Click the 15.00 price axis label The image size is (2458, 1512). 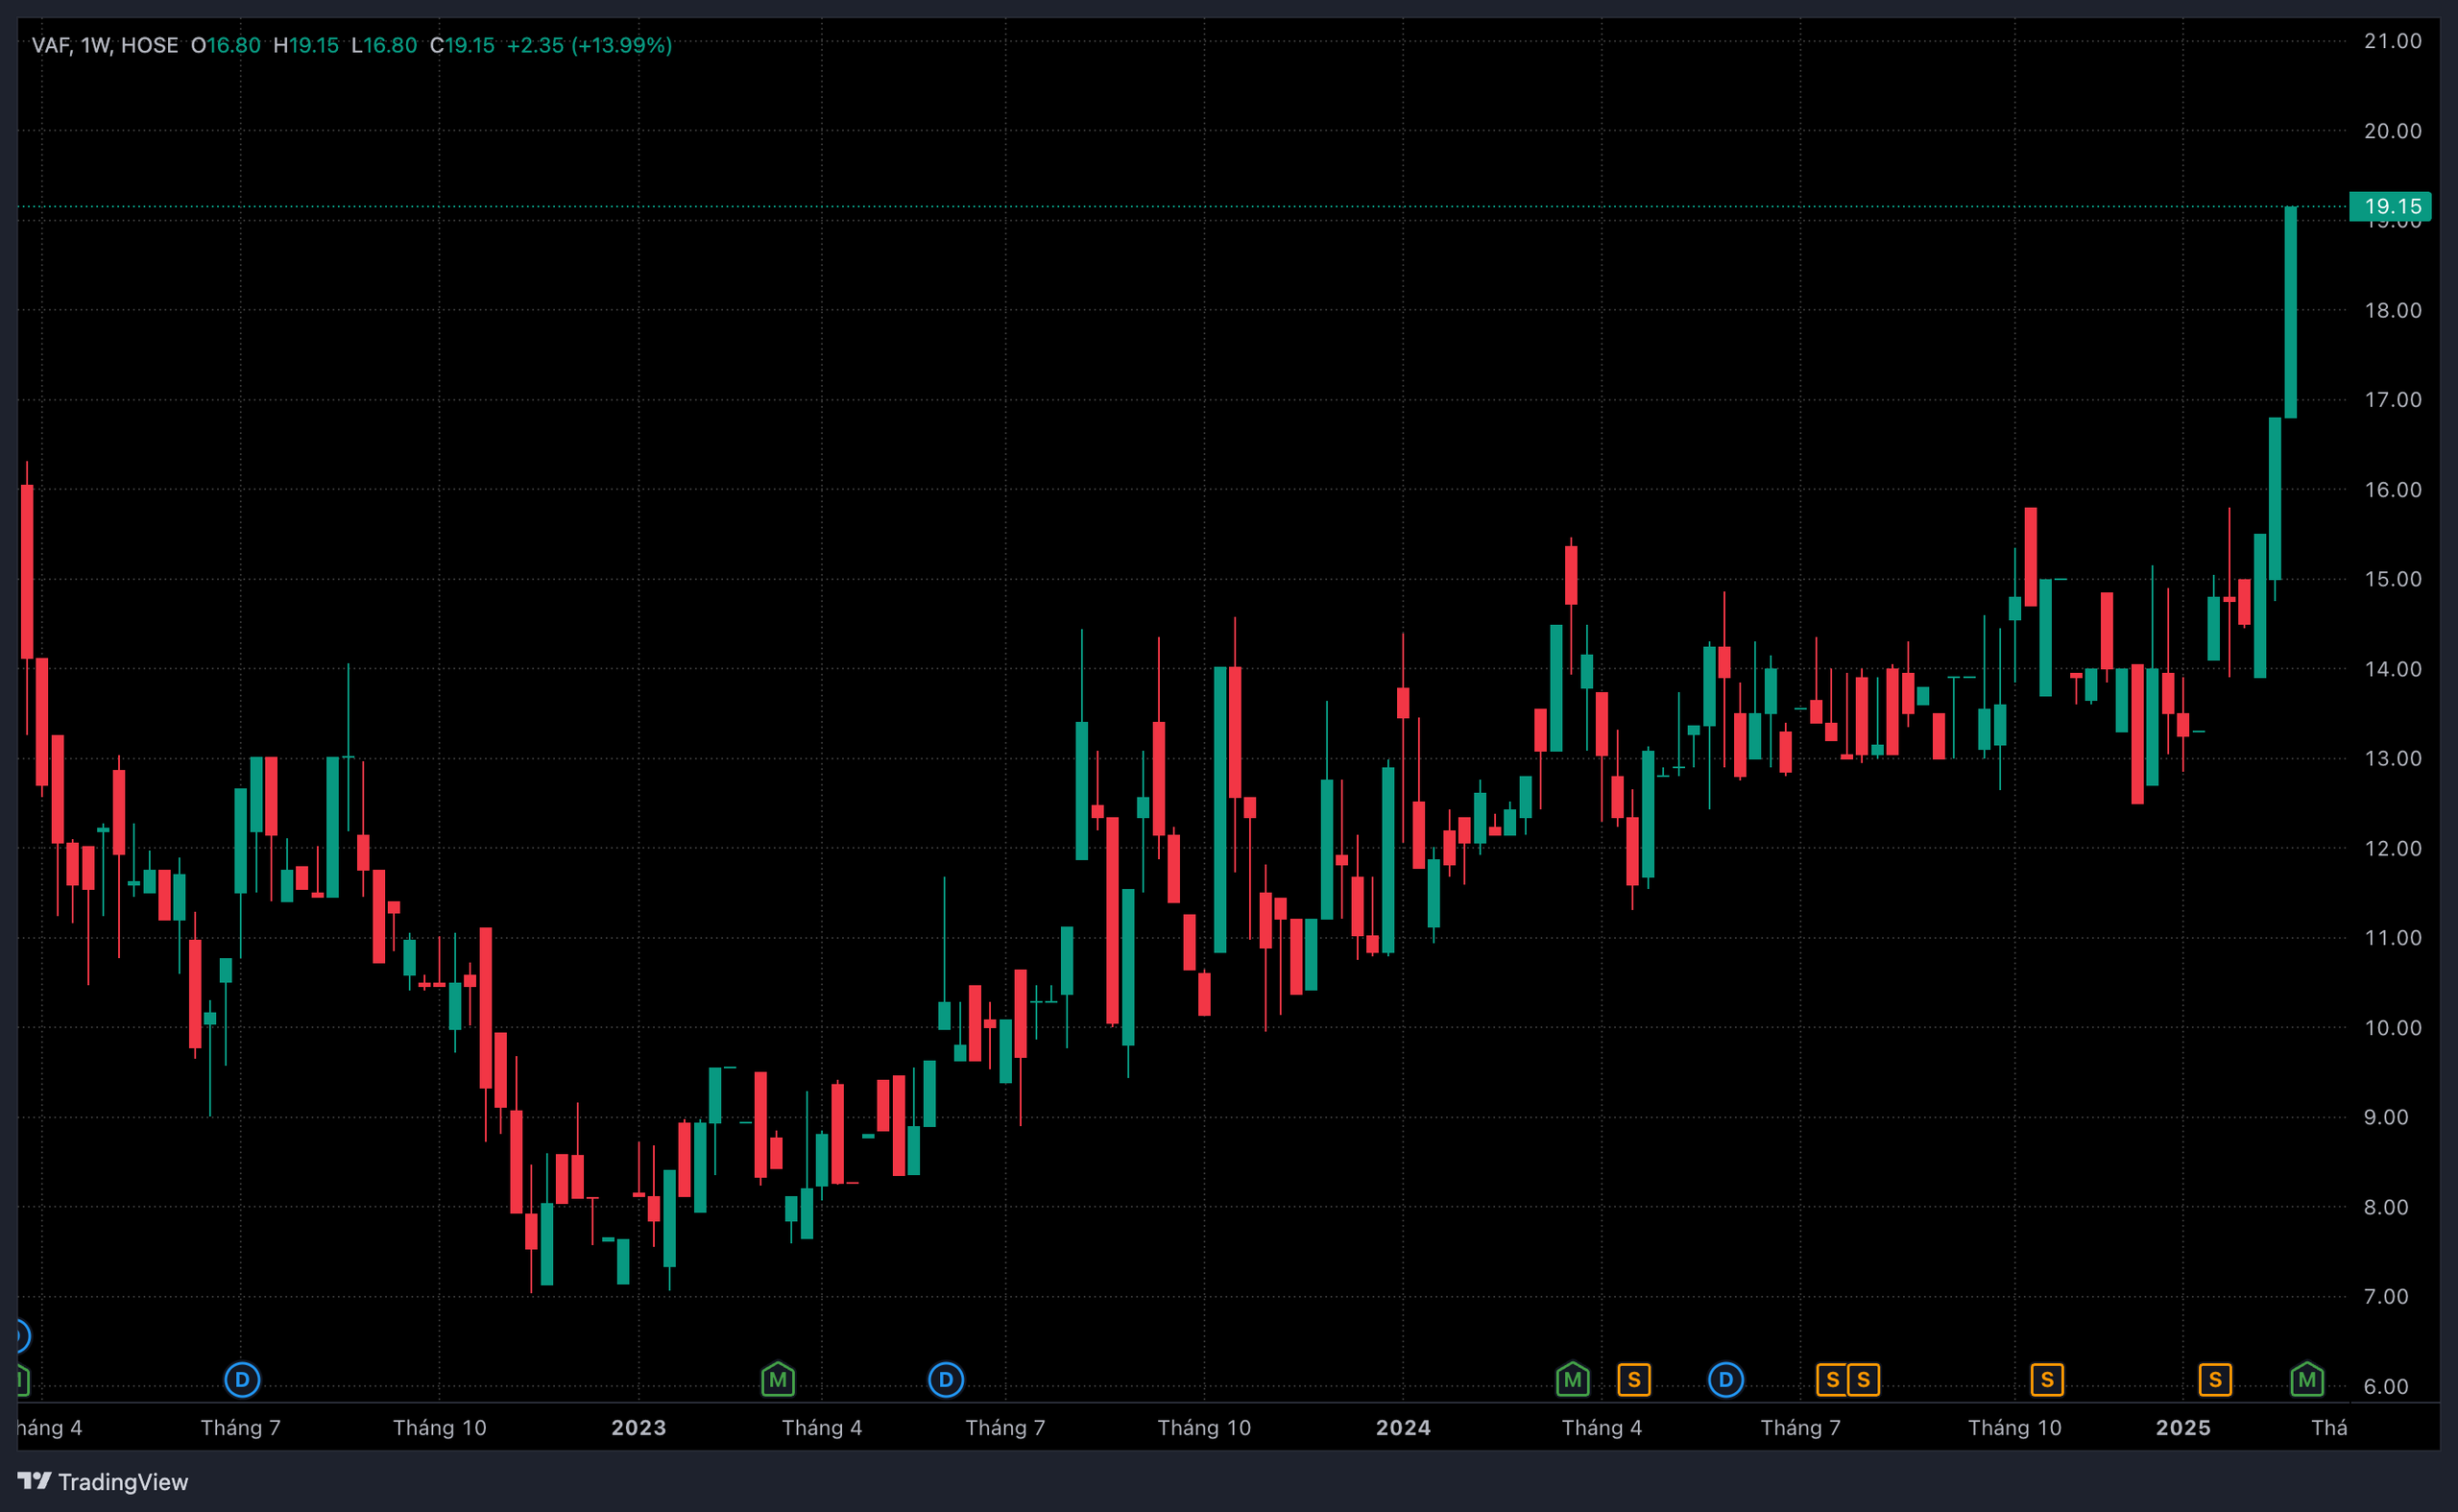2393,579
